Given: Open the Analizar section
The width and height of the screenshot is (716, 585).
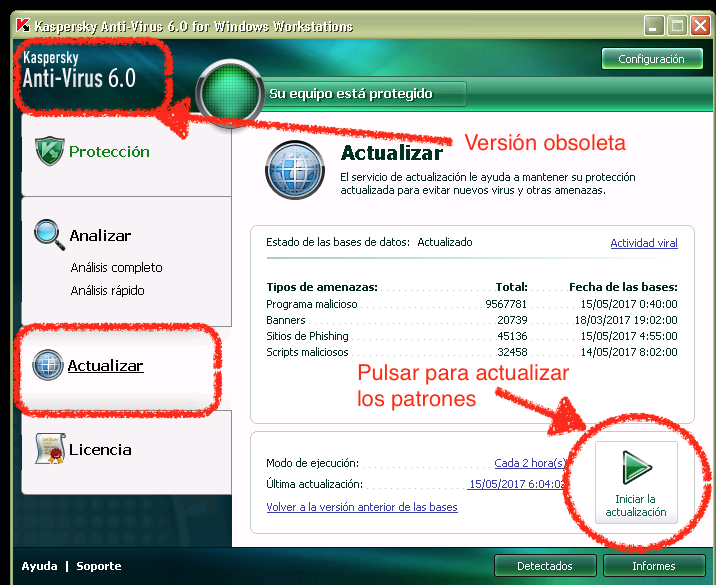Looking at the screenshot, I should 100,236.
